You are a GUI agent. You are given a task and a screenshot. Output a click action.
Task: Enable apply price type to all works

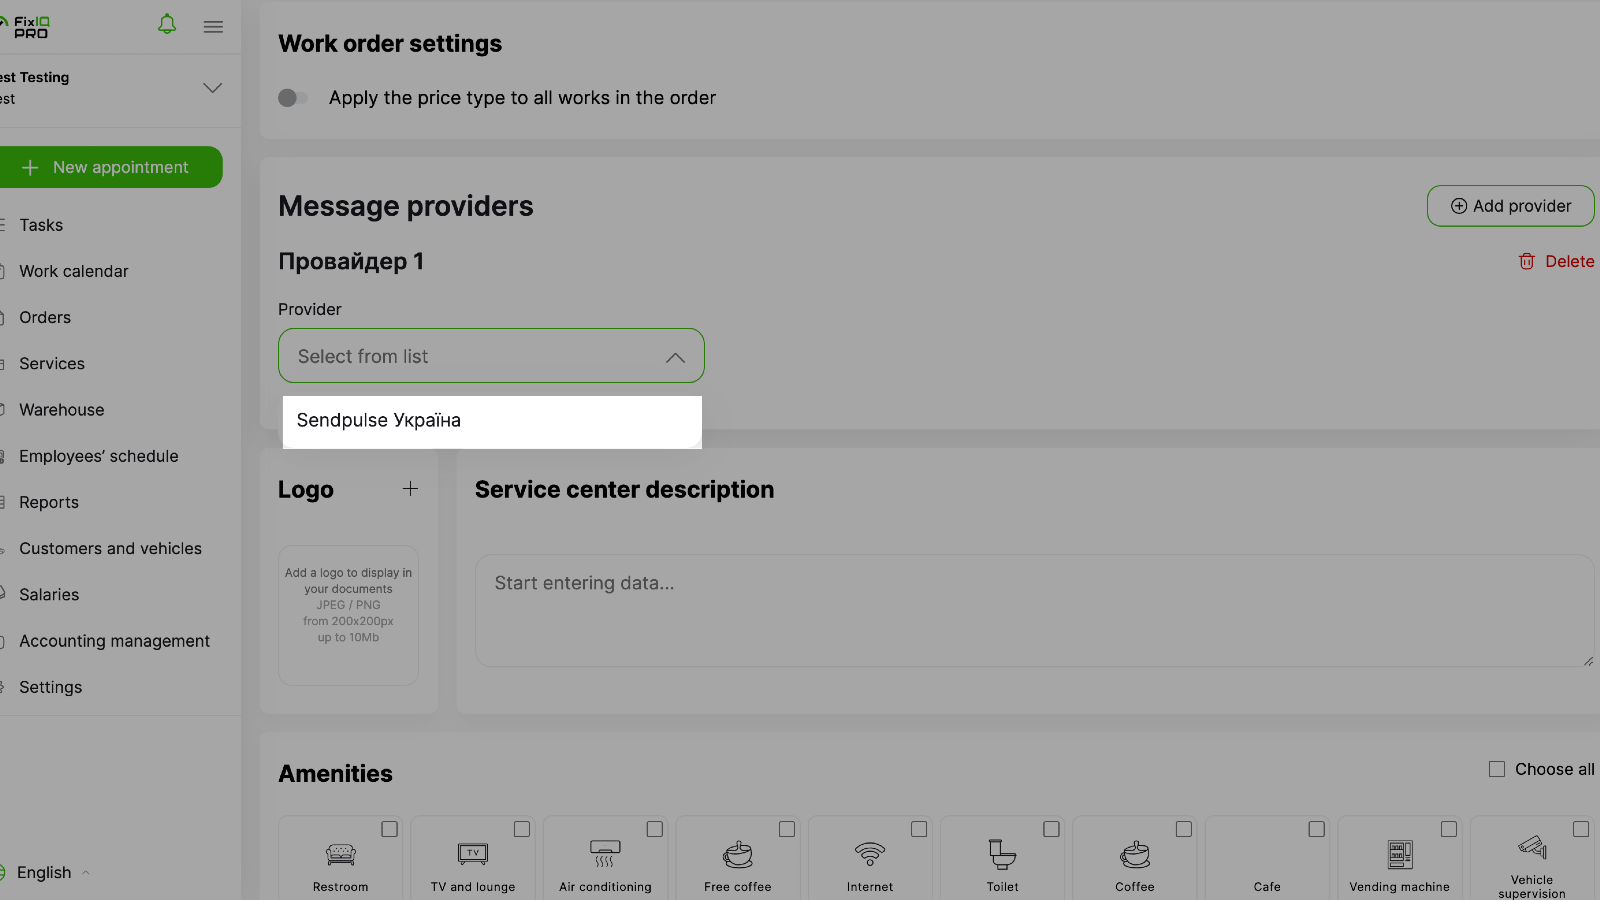coord(293,98)
